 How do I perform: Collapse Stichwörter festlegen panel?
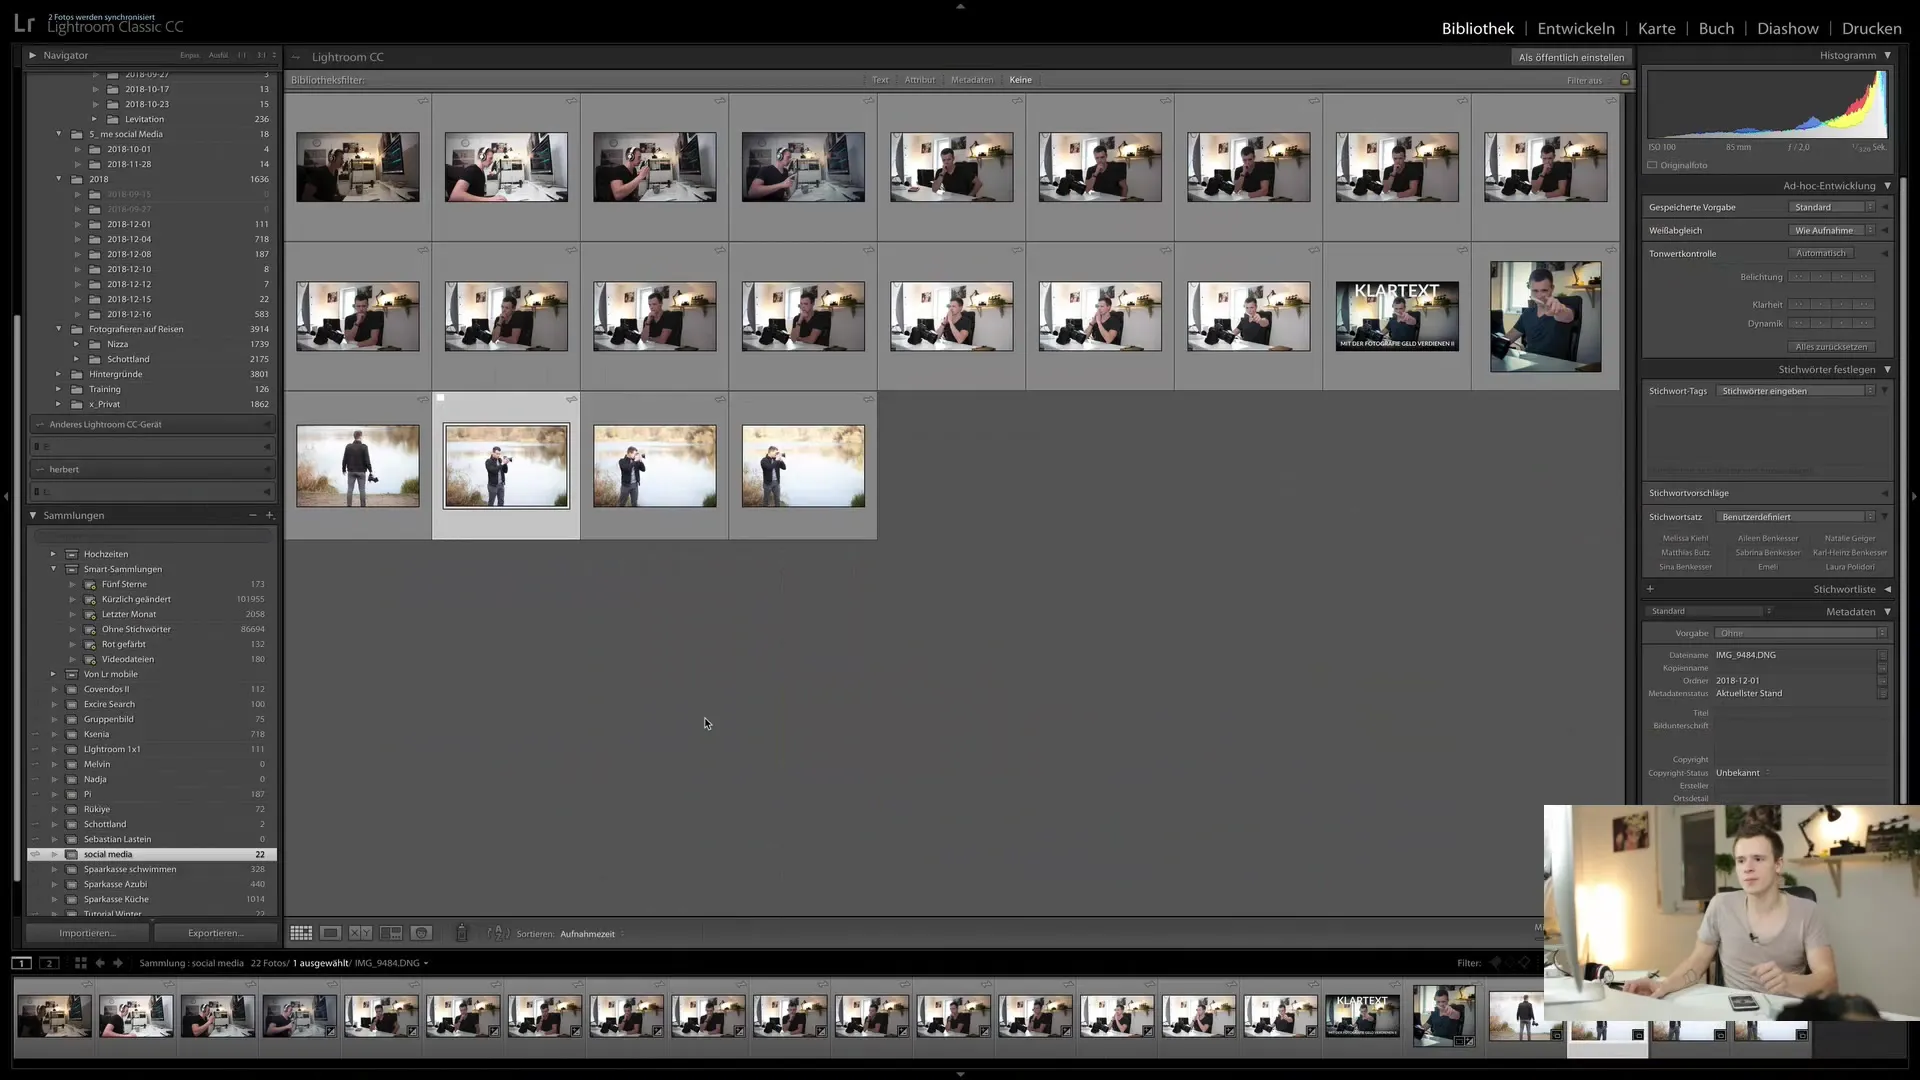tap(1887, 370)
